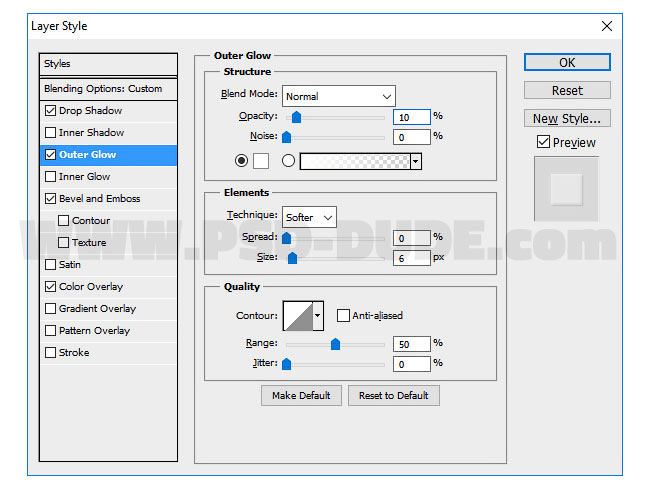650x489 pixels.
Task: Click the Reset button
Action: 567,90
